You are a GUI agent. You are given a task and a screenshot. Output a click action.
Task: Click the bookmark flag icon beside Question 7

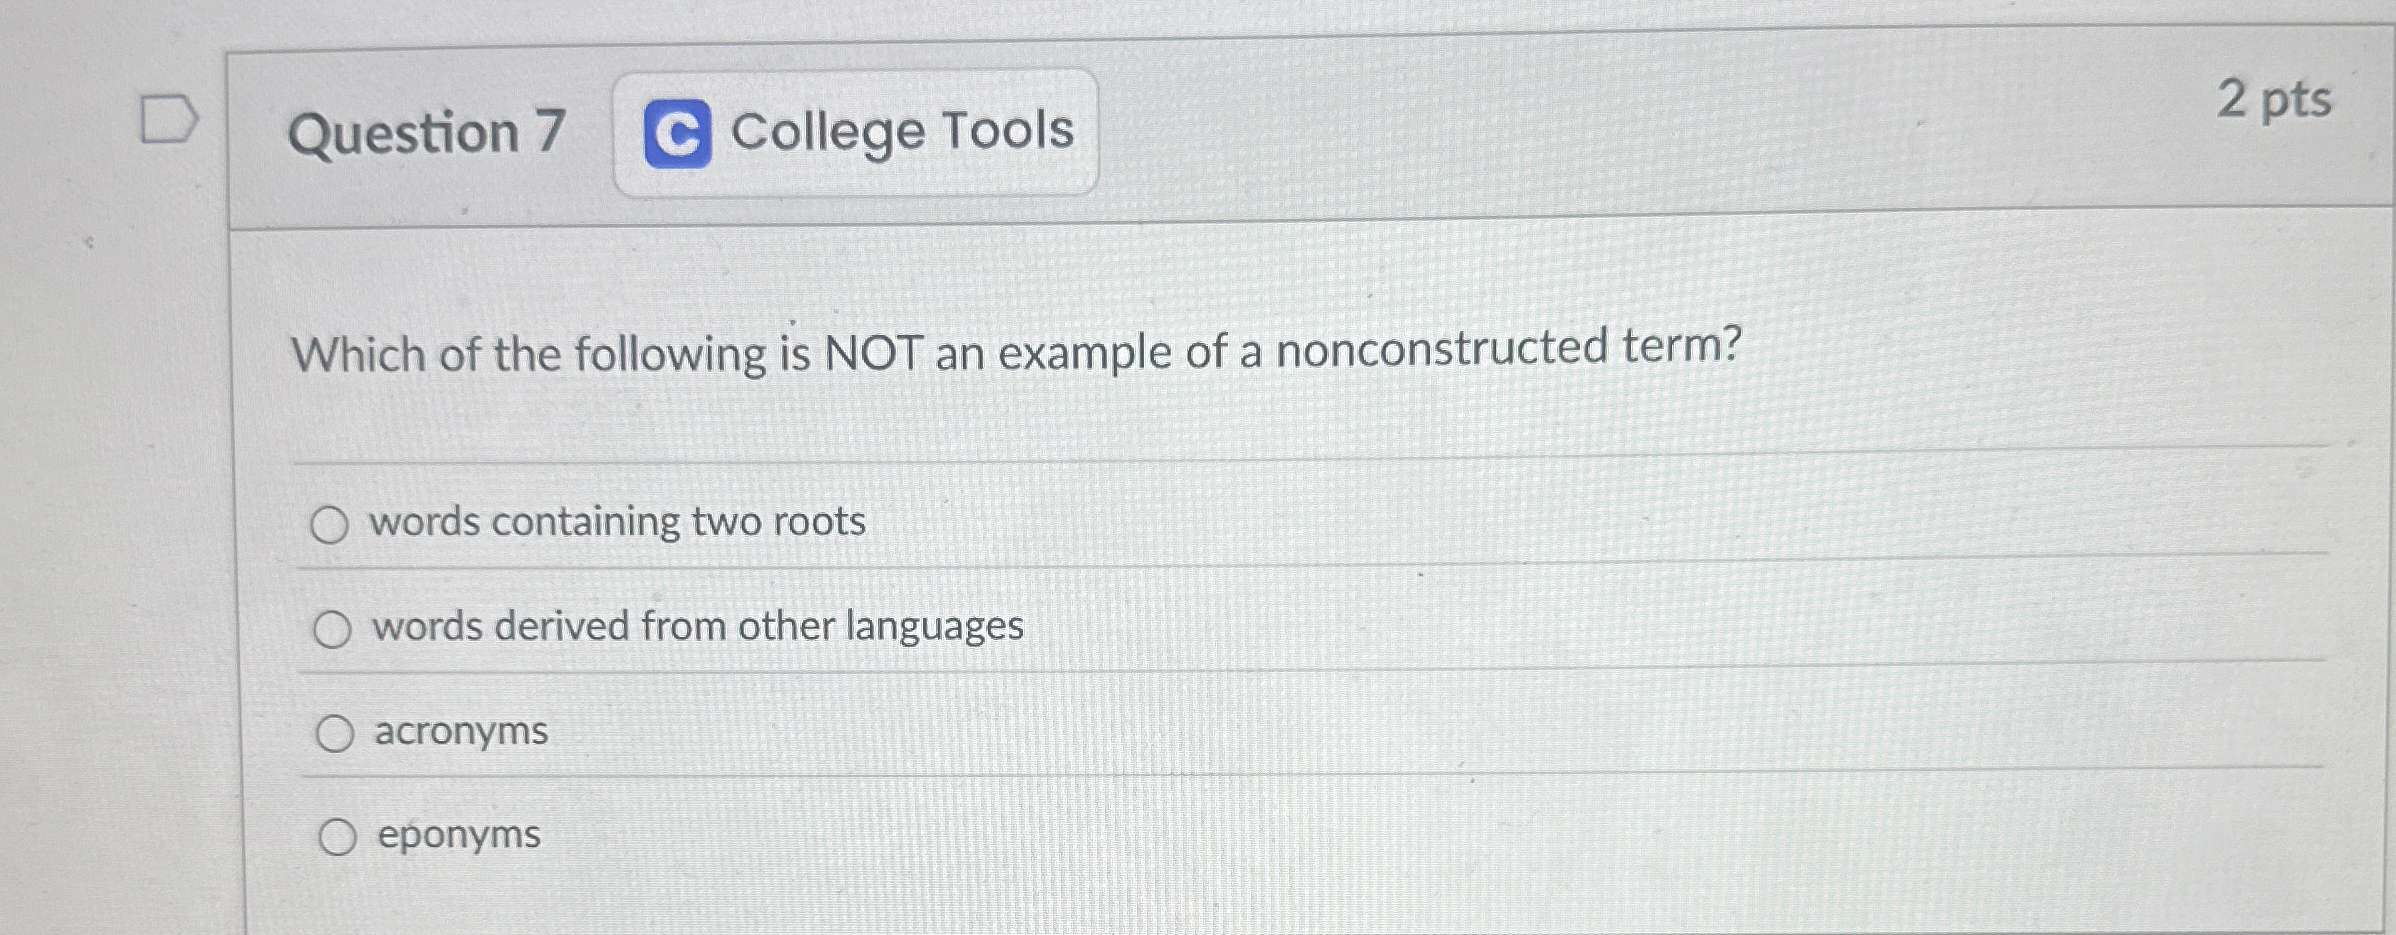point(170,120)
